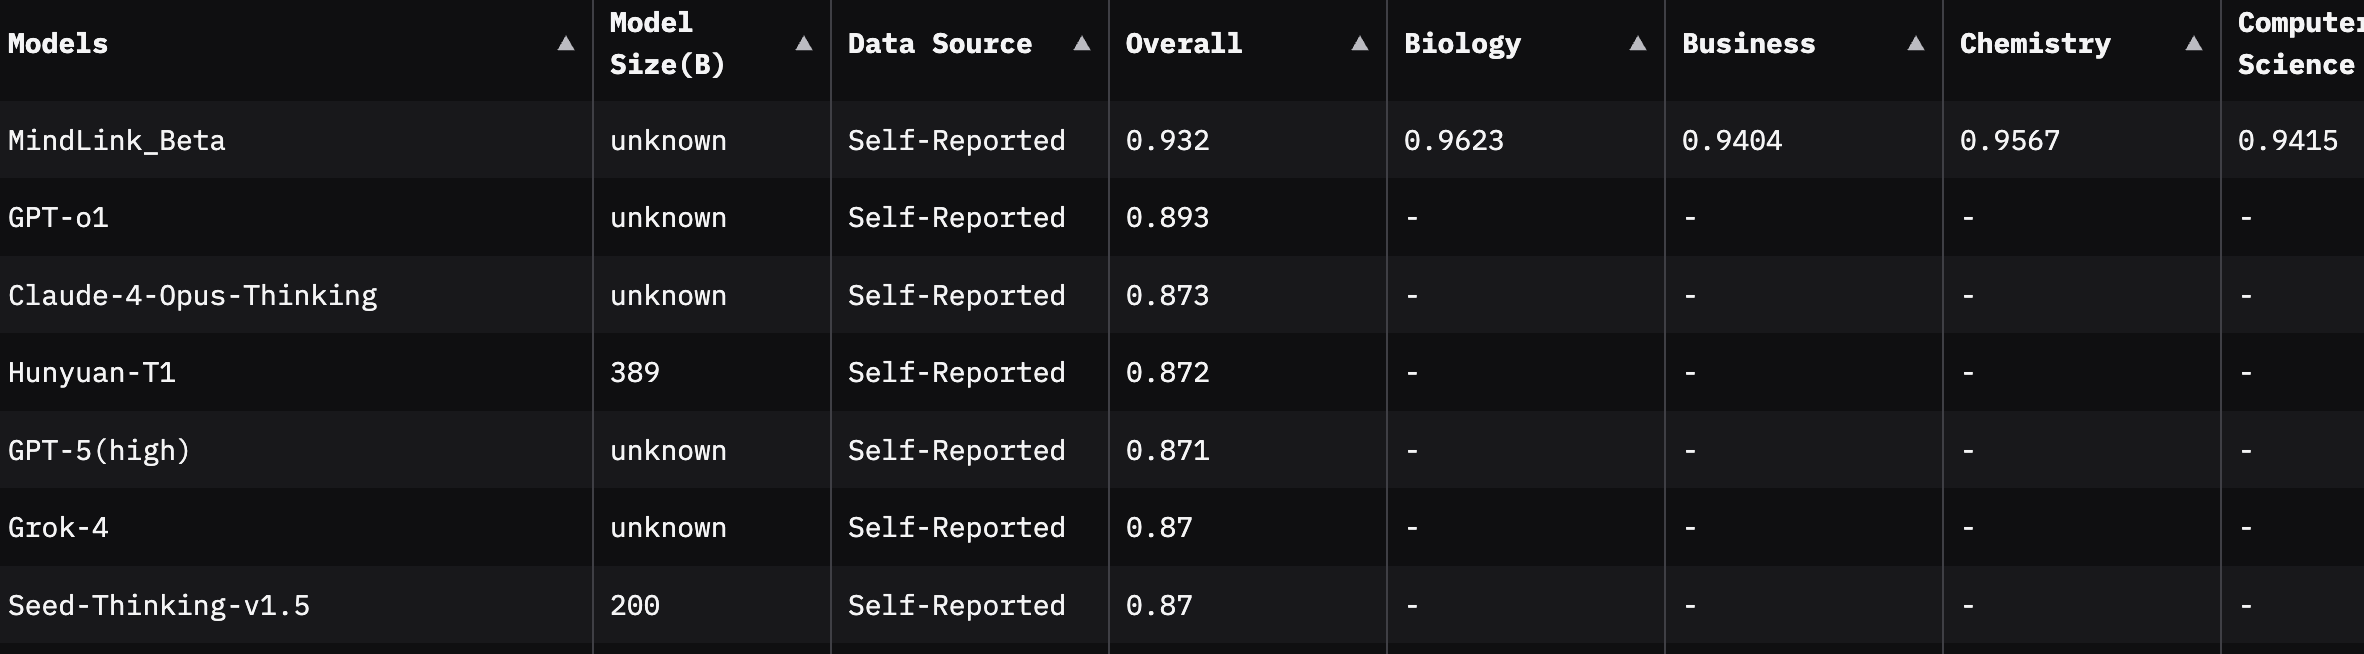This screenshot has height=654, width=2364.
Task: Select the Grok-4 model entry
Action: [x=58, y=528]
